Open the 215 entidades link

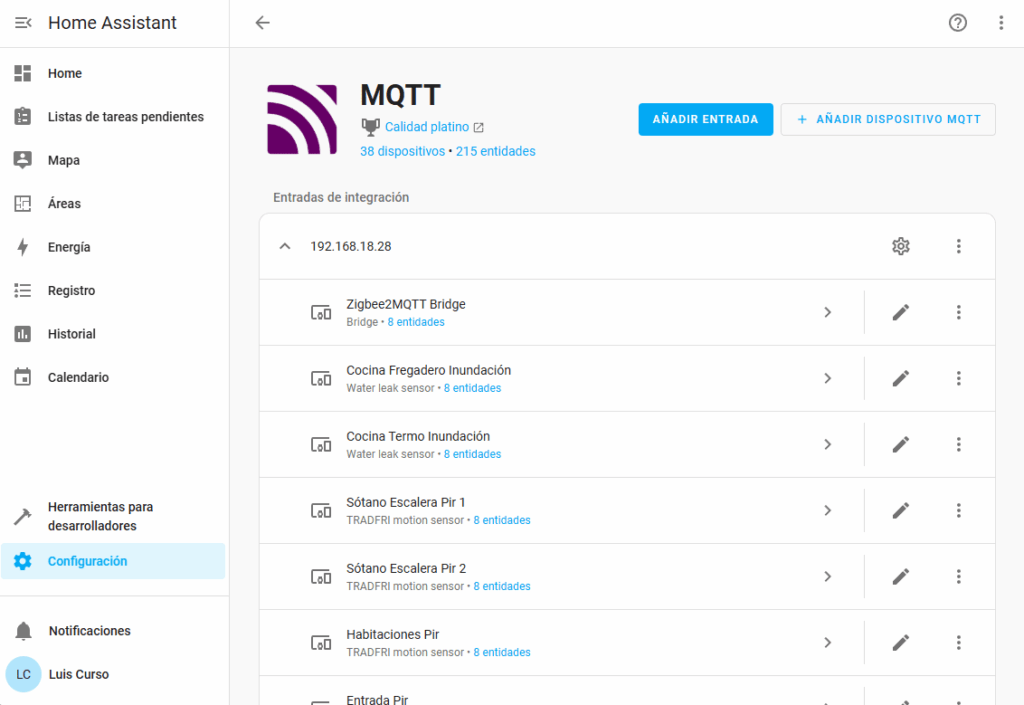(496, 151)
